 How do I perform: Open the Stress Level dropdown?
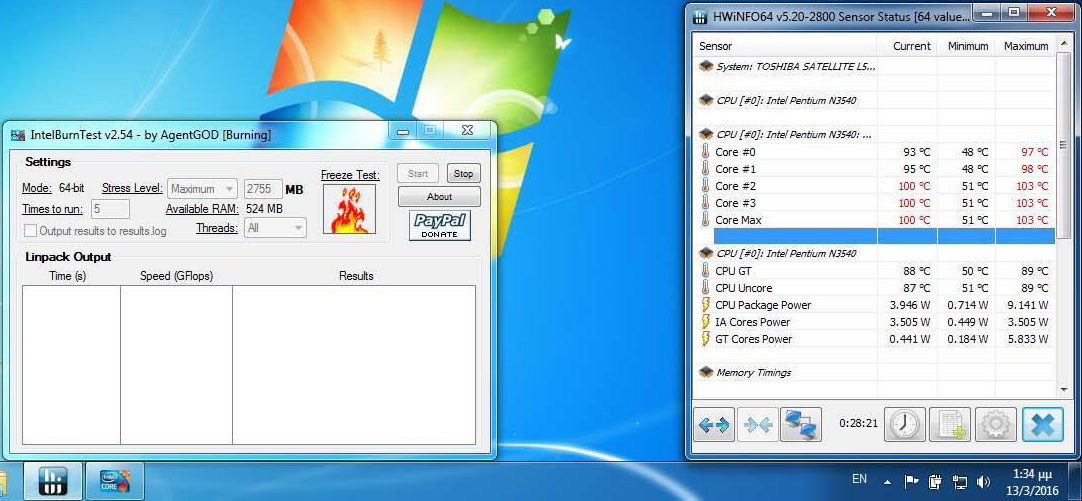pyautogui.click(x=202, y=189)
